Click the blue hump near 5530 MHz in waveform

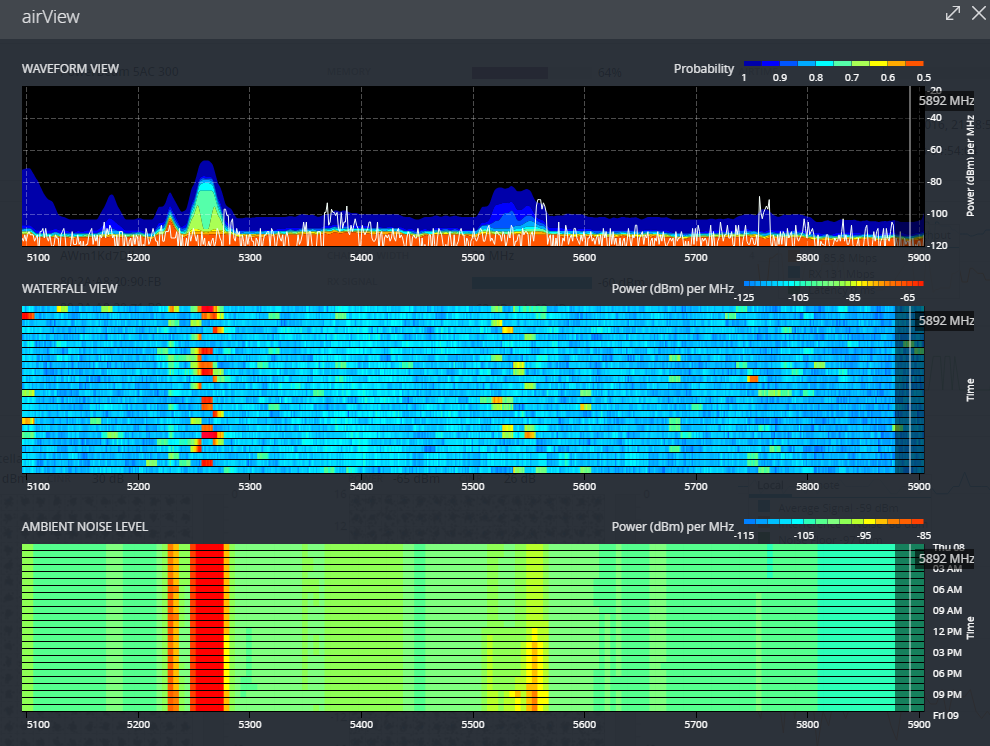[510, 205]
